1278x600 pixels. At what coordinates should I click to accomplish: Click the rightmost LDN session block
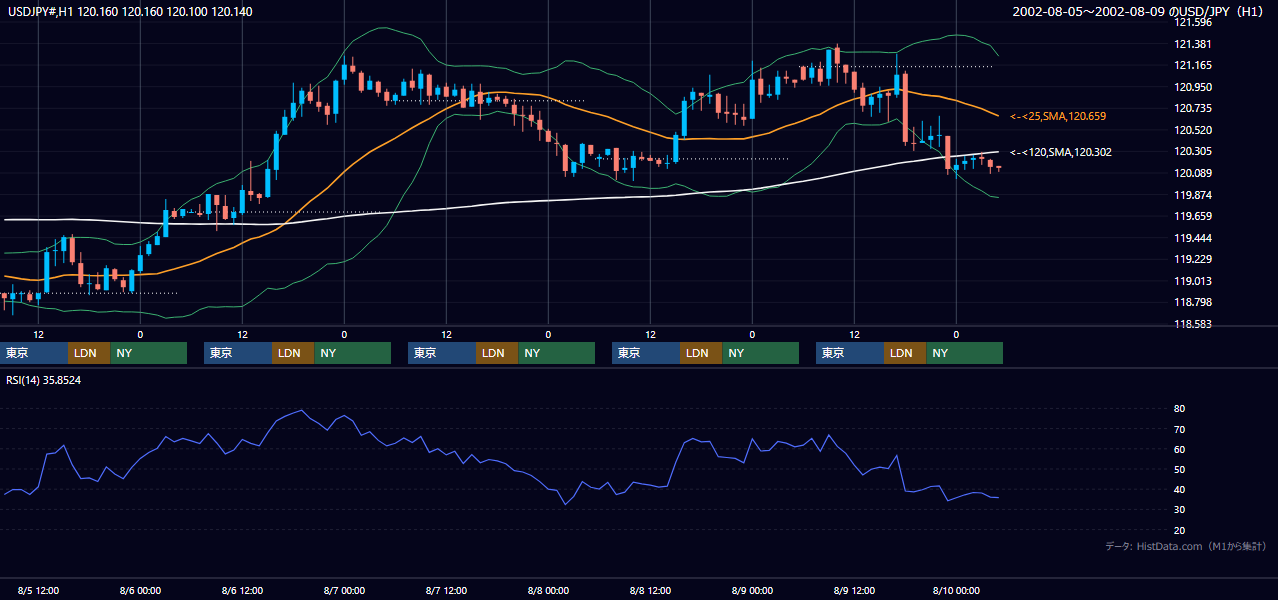click(905, 353)
